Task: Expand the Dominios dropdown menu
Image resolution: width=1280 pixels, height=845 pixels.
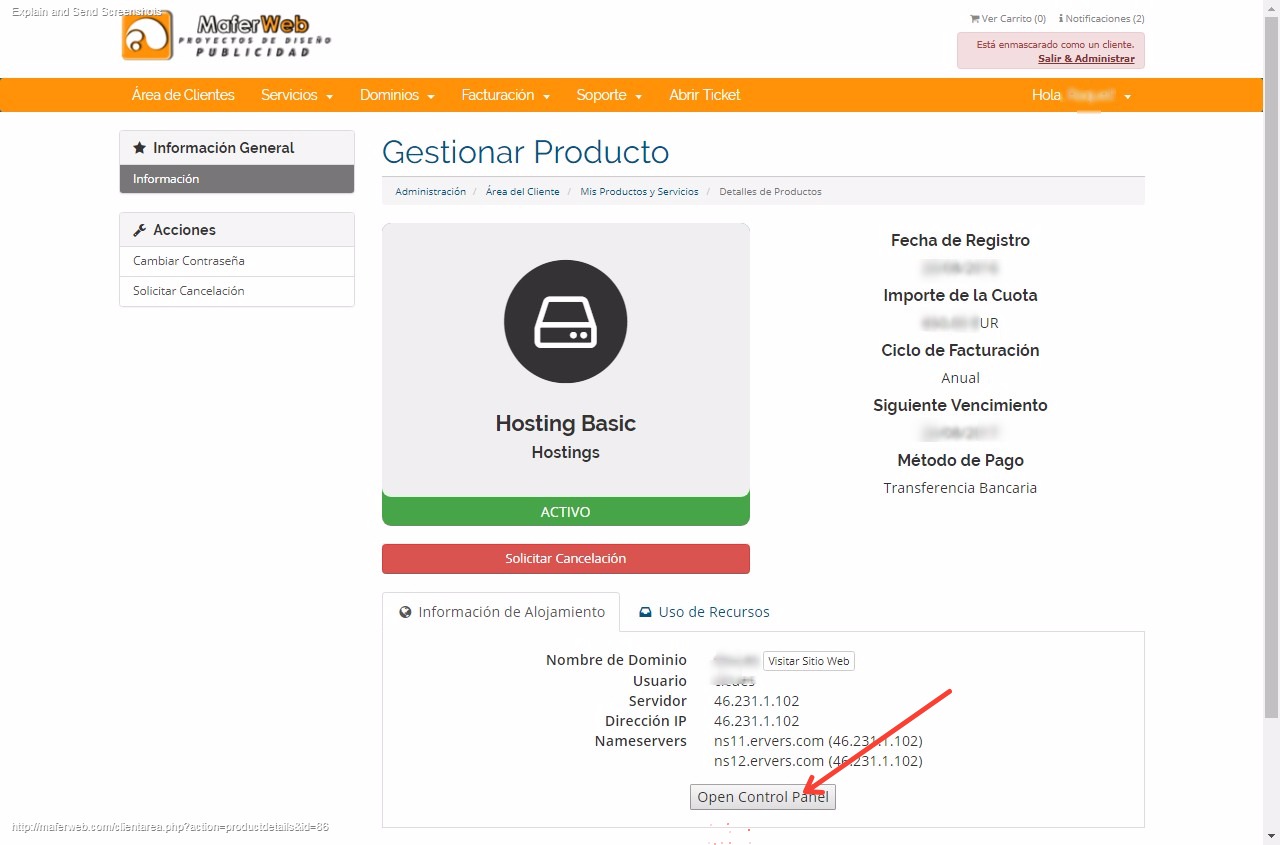Action: pos(397,95)
